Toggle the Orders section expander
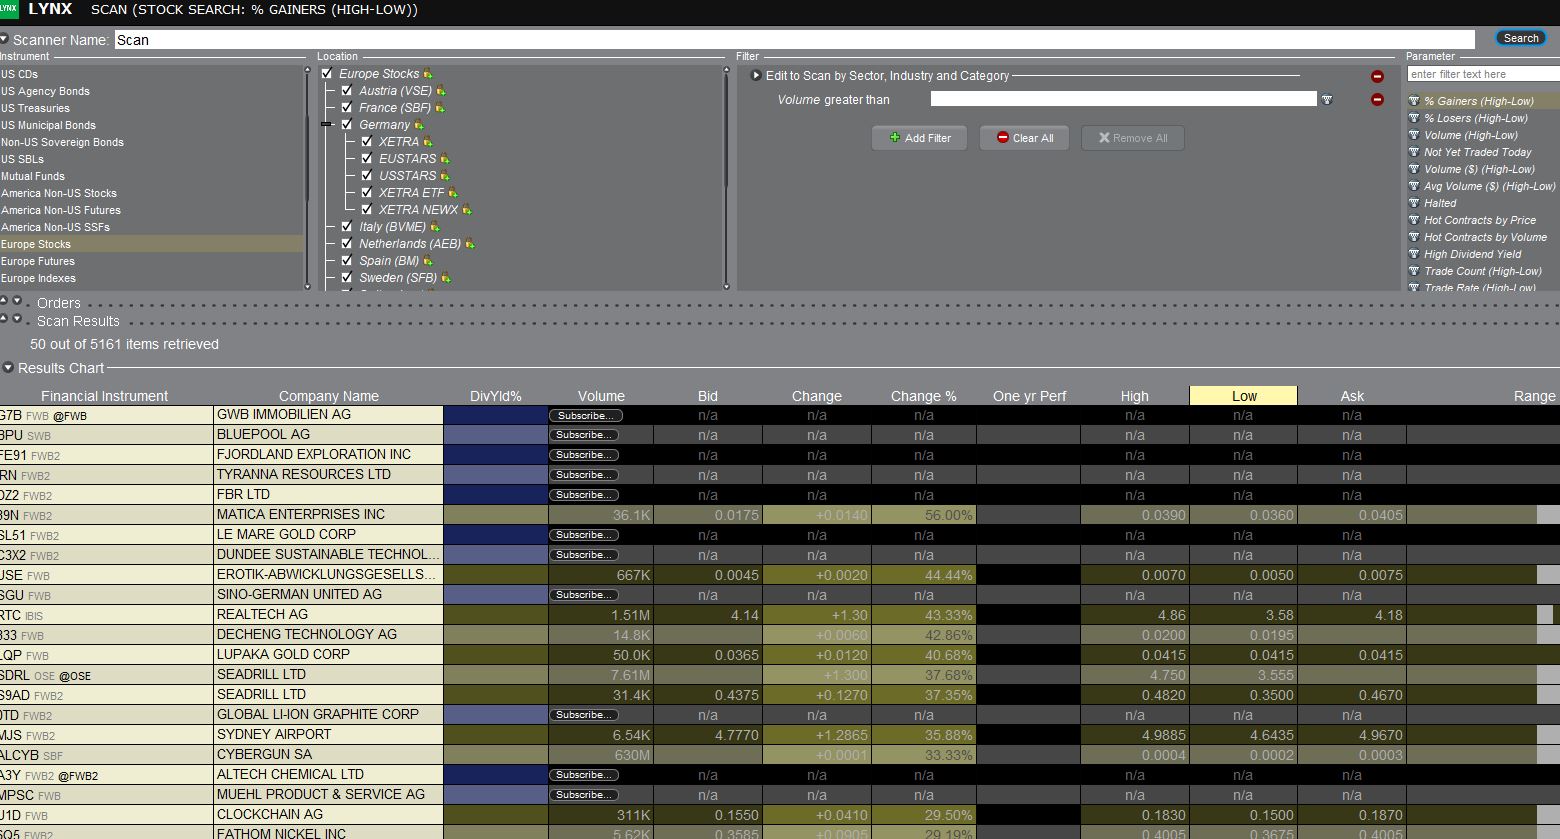The image size is (1560, 839). (17, 301)
